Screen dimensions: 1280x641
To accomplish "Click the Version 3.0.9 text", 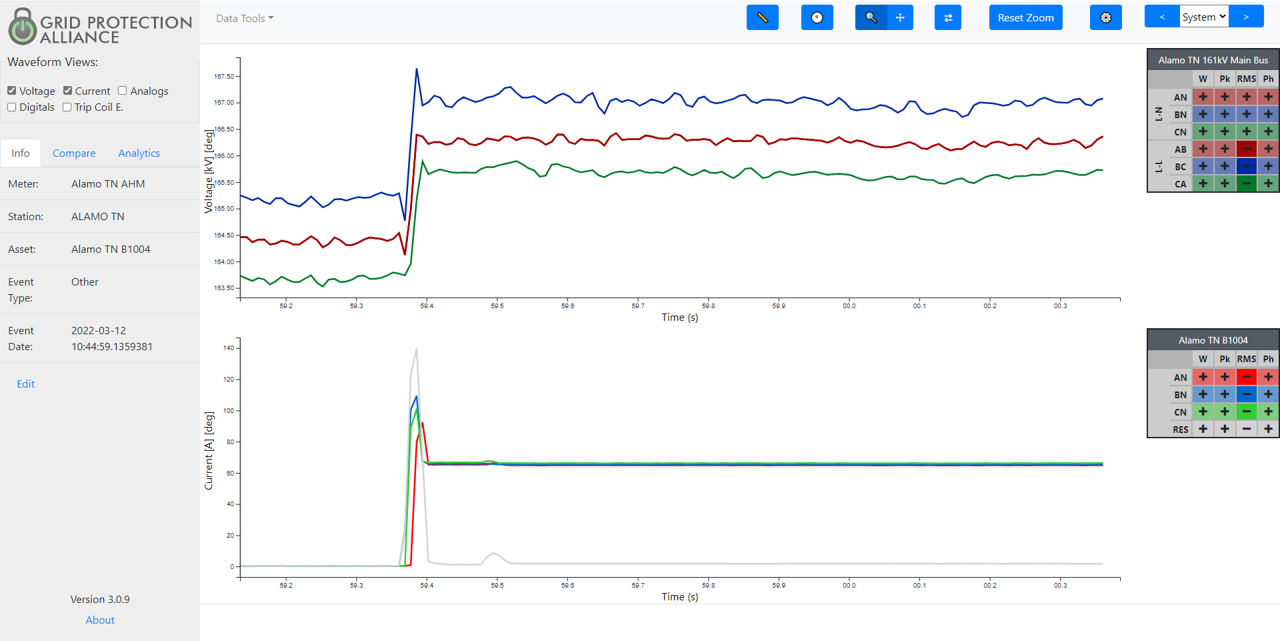I will point(100,599).
